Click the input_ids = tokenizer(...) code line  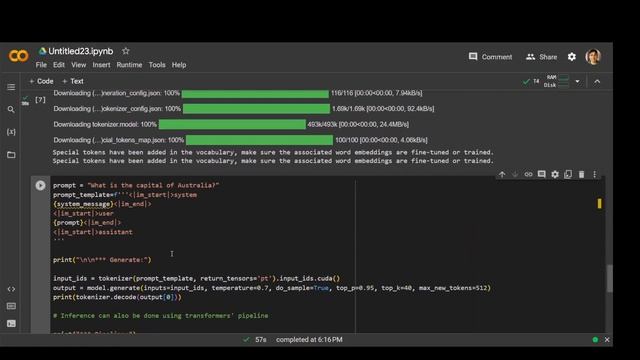pyautogui.click(x=196, y=278)
